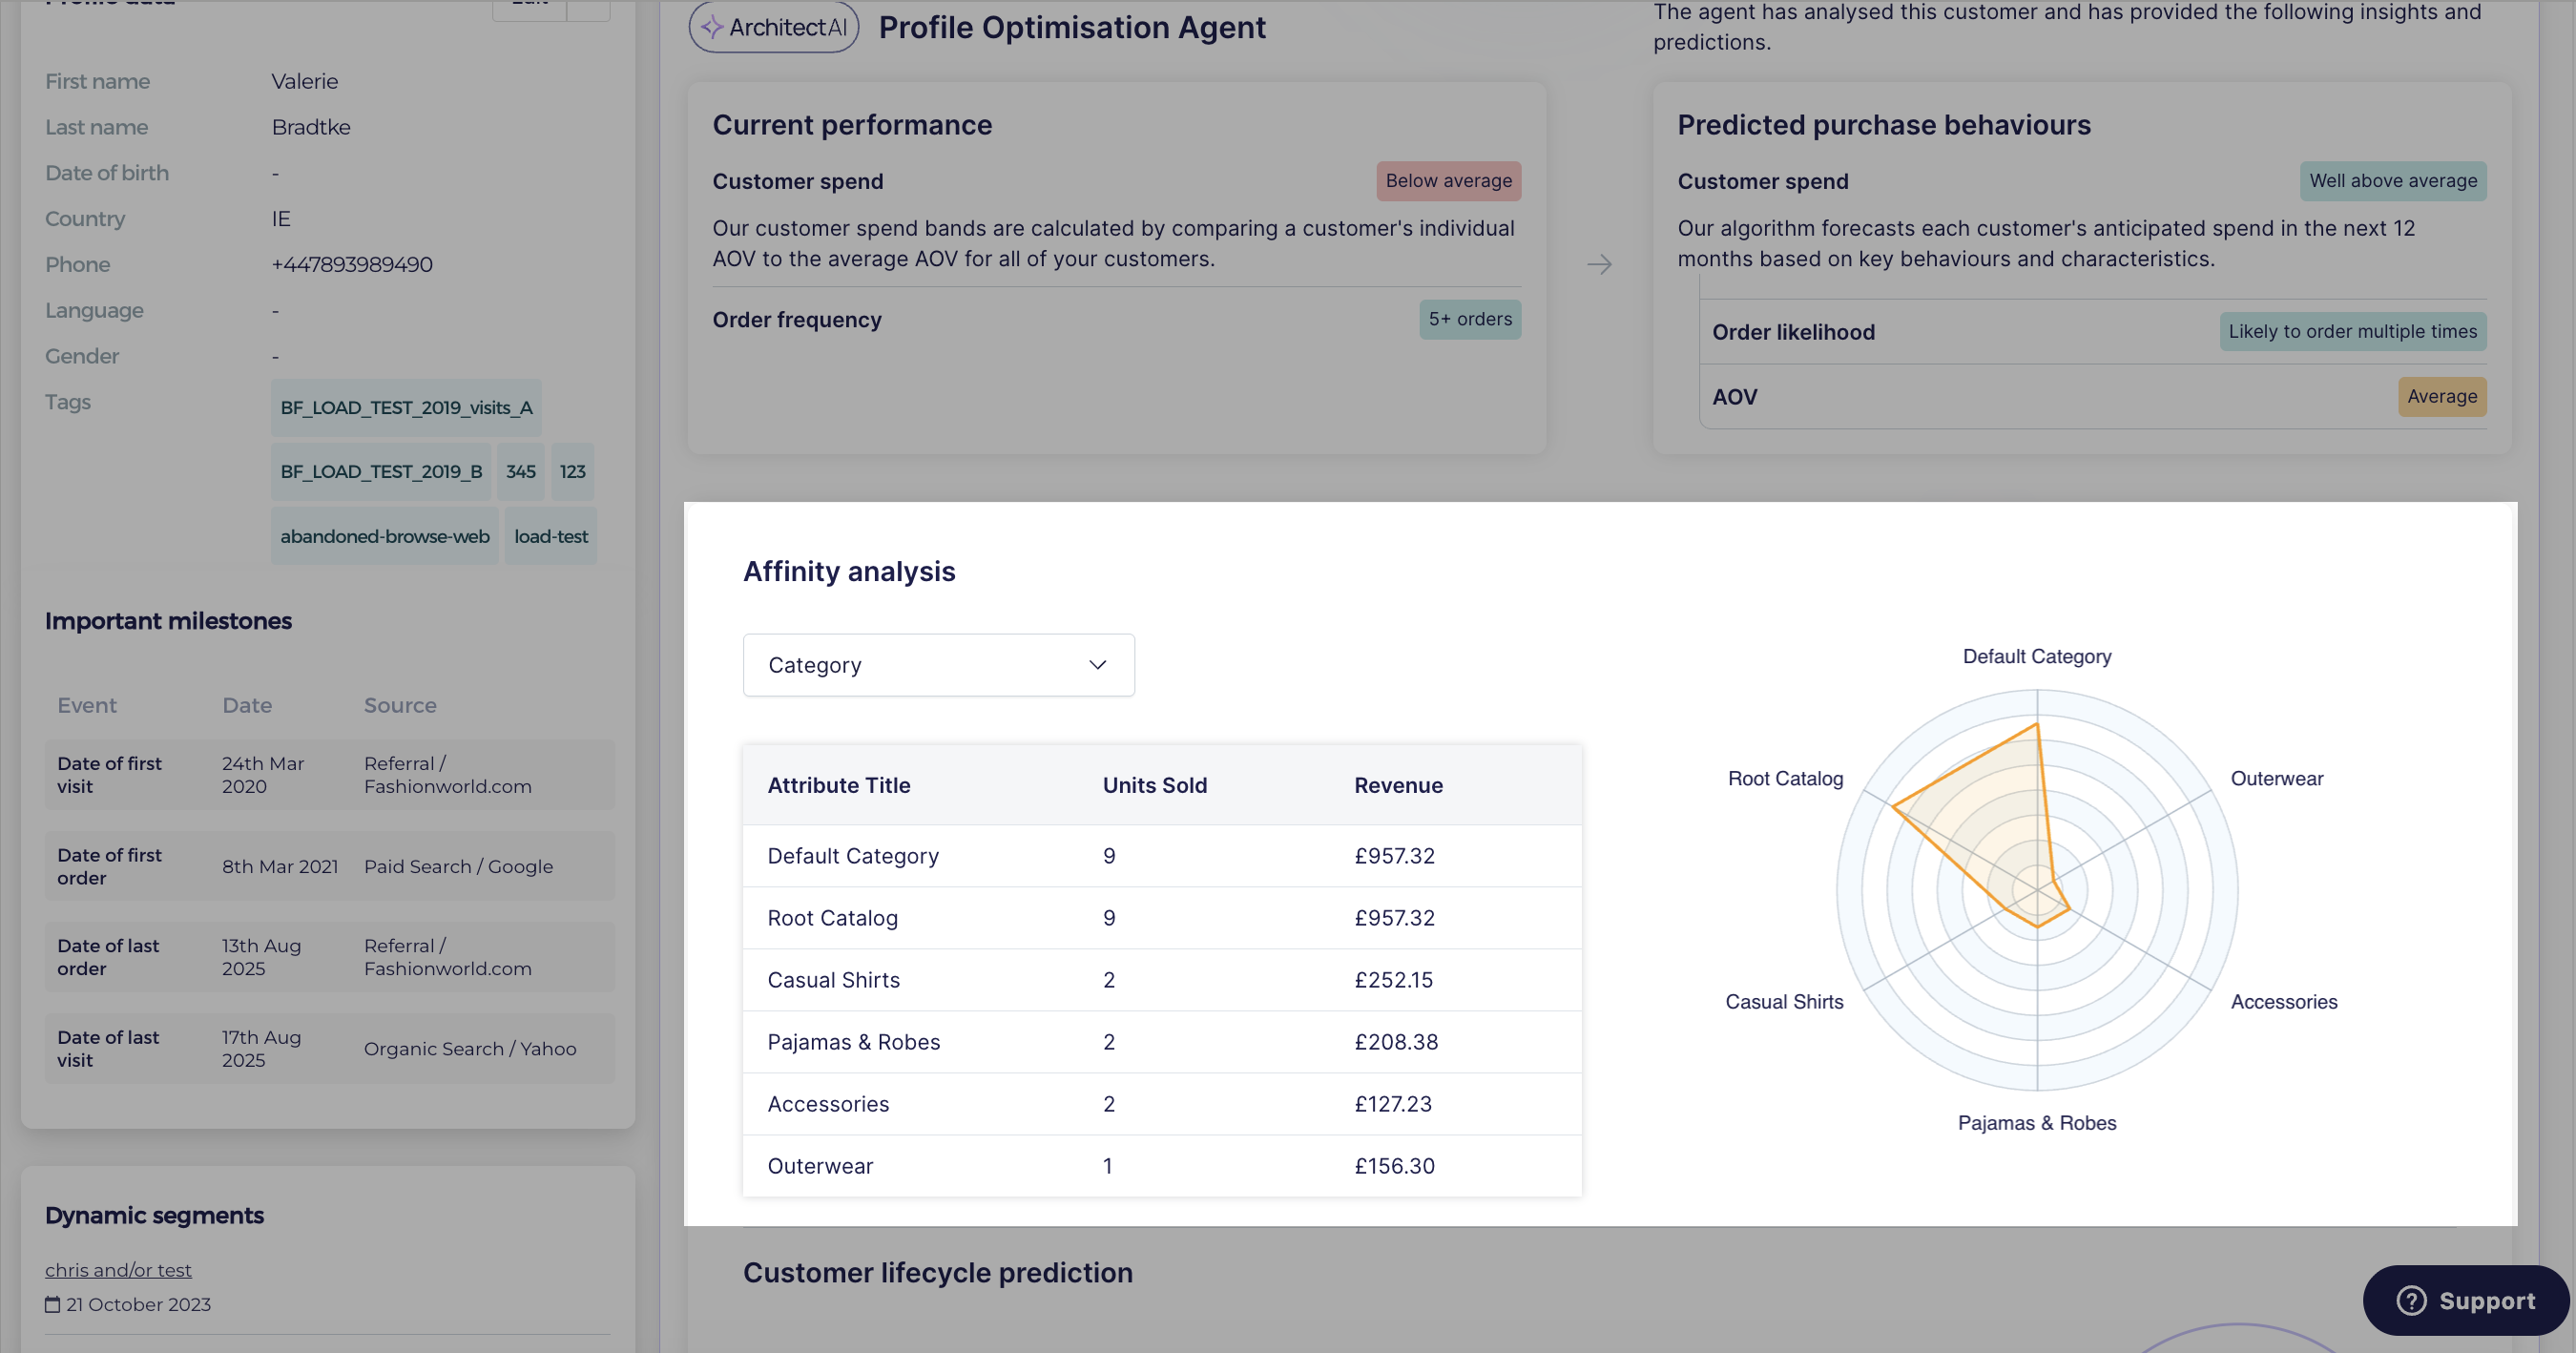Viewport: 2576px width, 1353px height.
Task: Click the last name value Bradtke
Action: point(311,127)
